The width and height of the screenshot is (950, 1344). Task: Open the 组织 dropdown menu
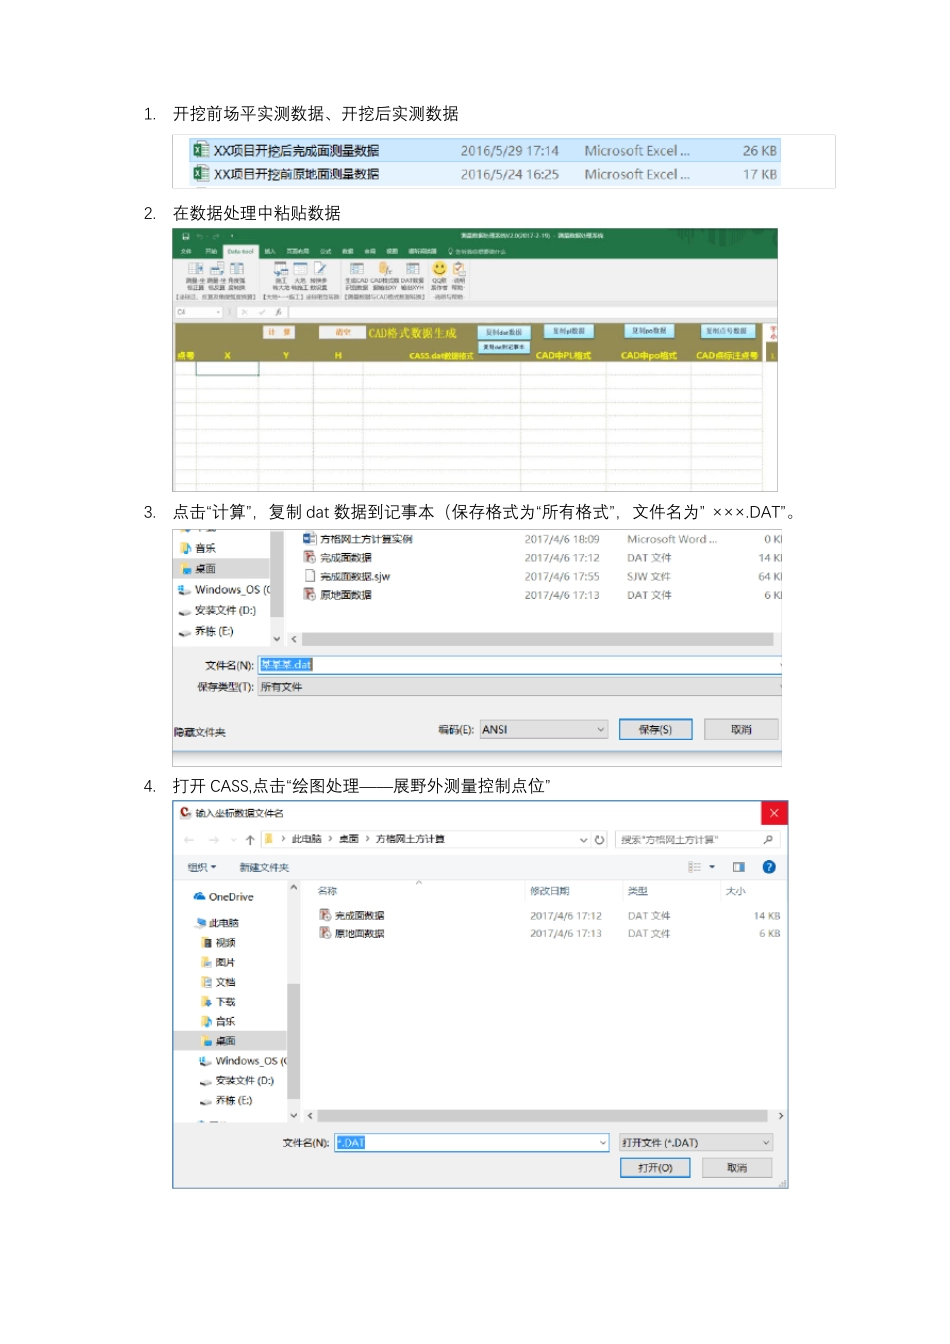click(202, 867)
